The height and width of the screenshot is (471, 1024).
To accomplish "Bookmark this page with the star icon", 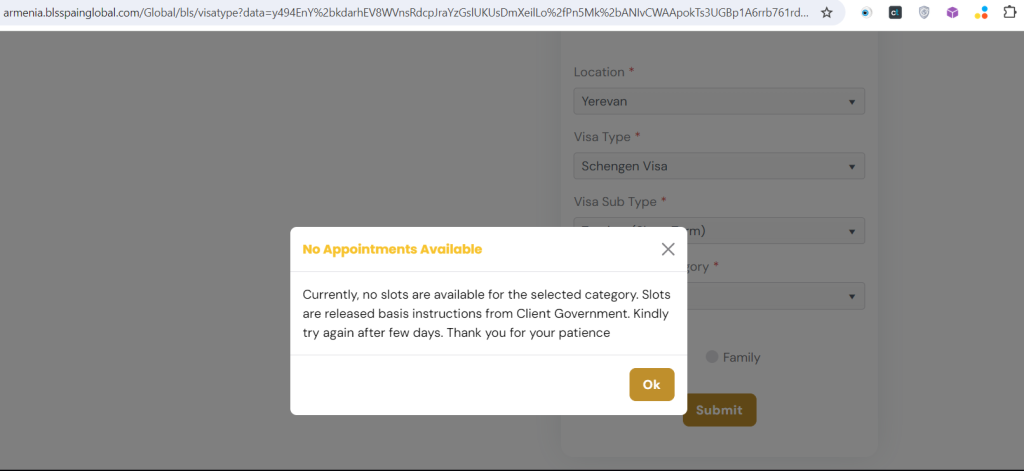I will pos(827,12).
